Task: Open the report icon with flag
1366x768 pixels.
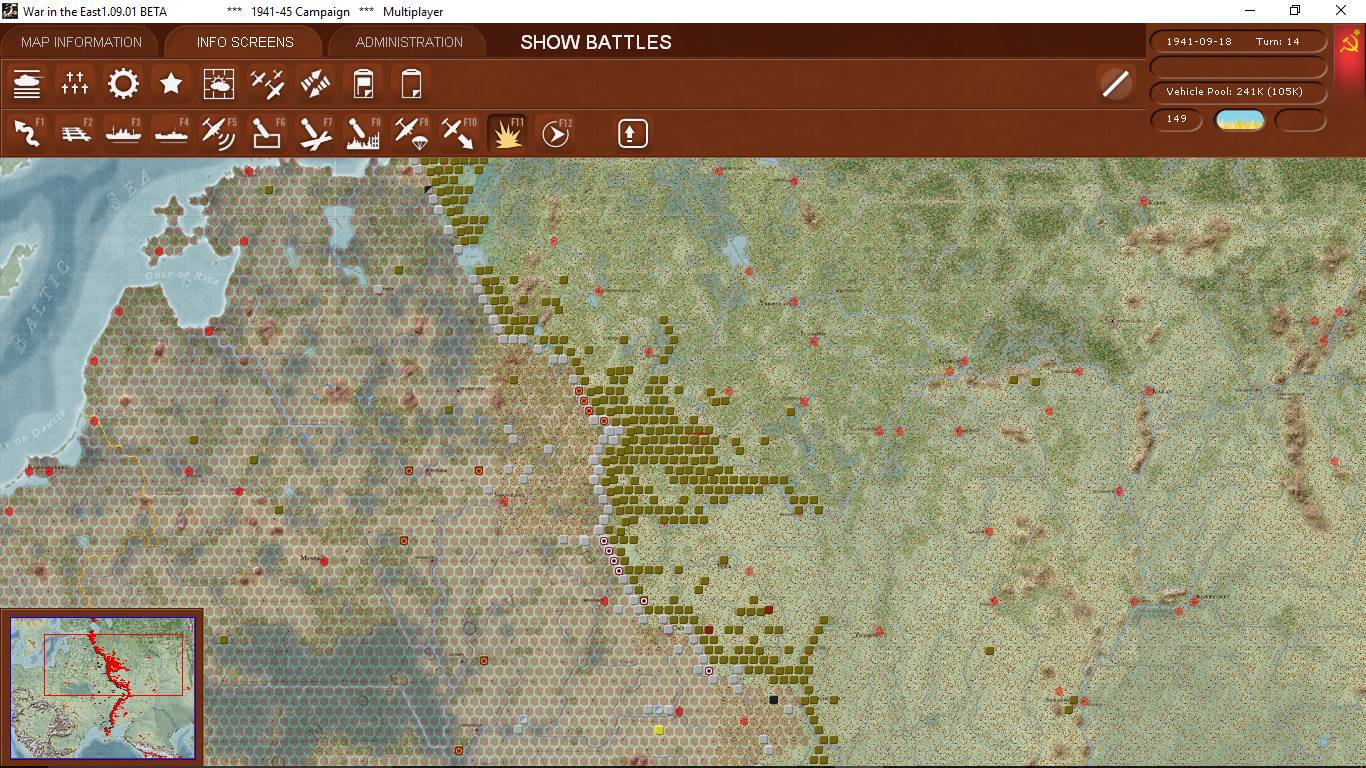Action: (363, 83)
